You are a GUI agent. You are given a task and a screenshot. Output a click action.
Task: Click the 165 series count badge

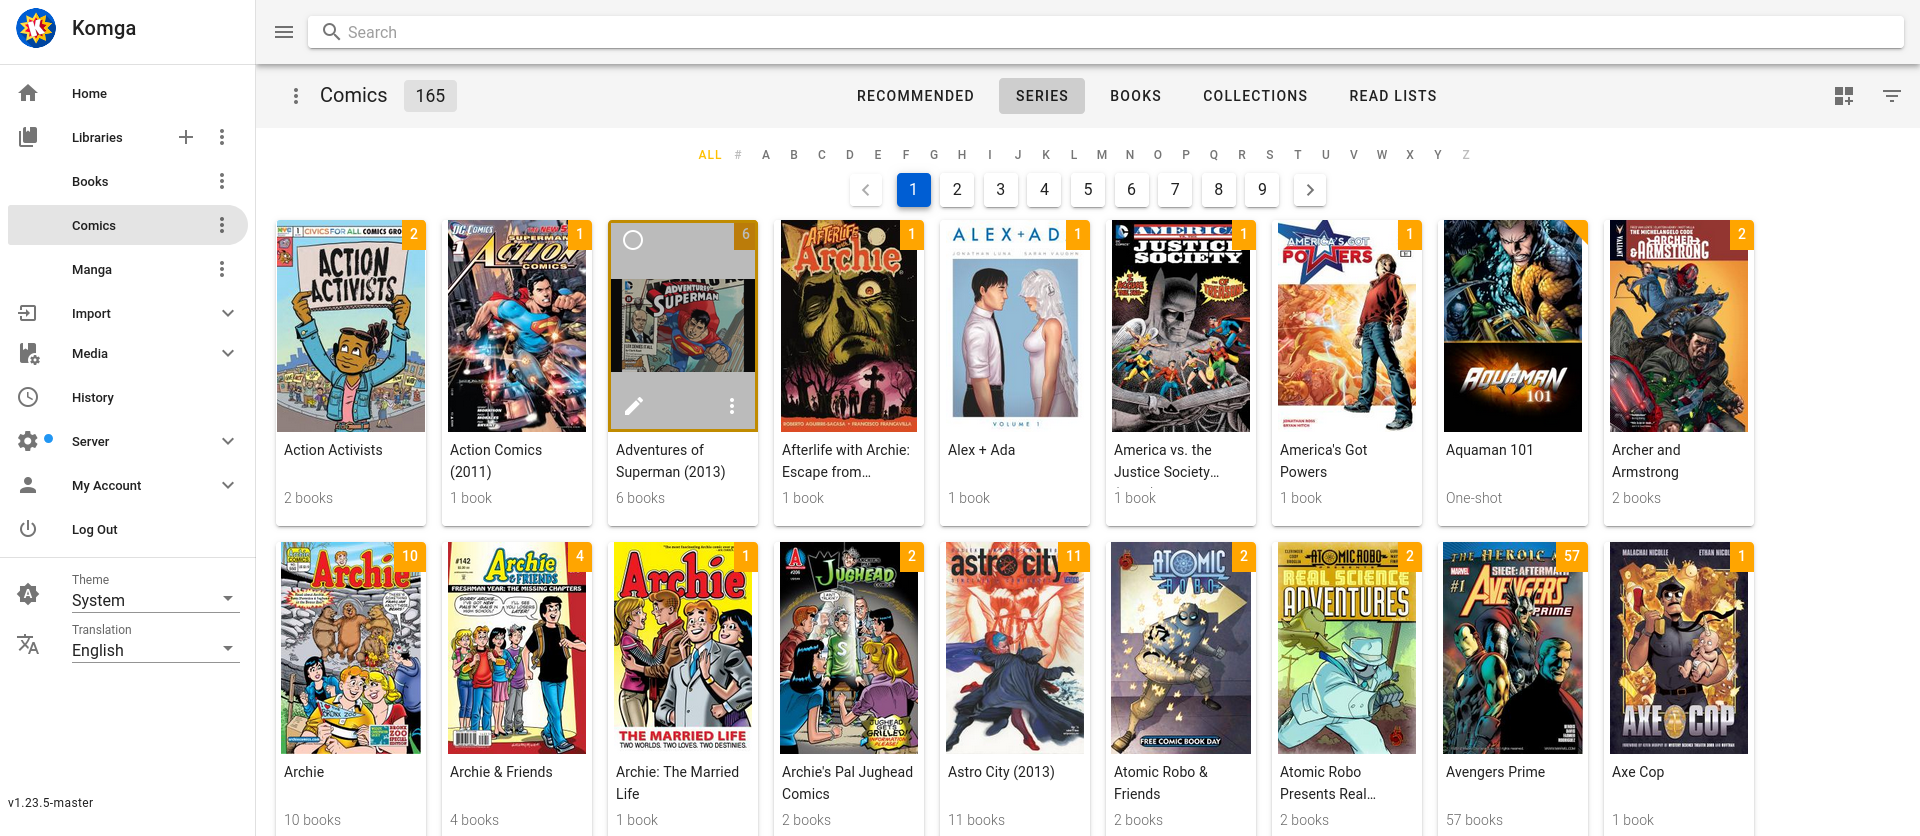(430, 96)
